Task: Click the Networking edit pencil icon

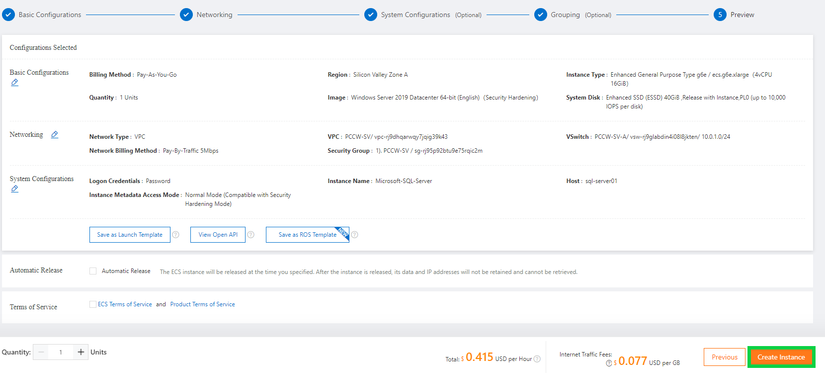Action: 54,135
